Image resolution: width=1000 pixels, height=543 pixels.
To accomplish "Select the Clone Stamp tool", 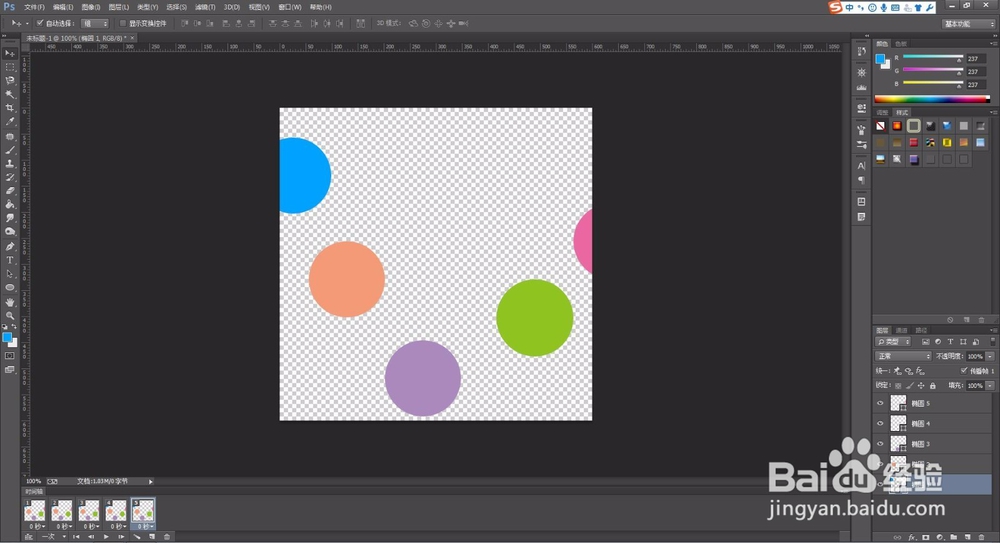I will coord(10,163).
